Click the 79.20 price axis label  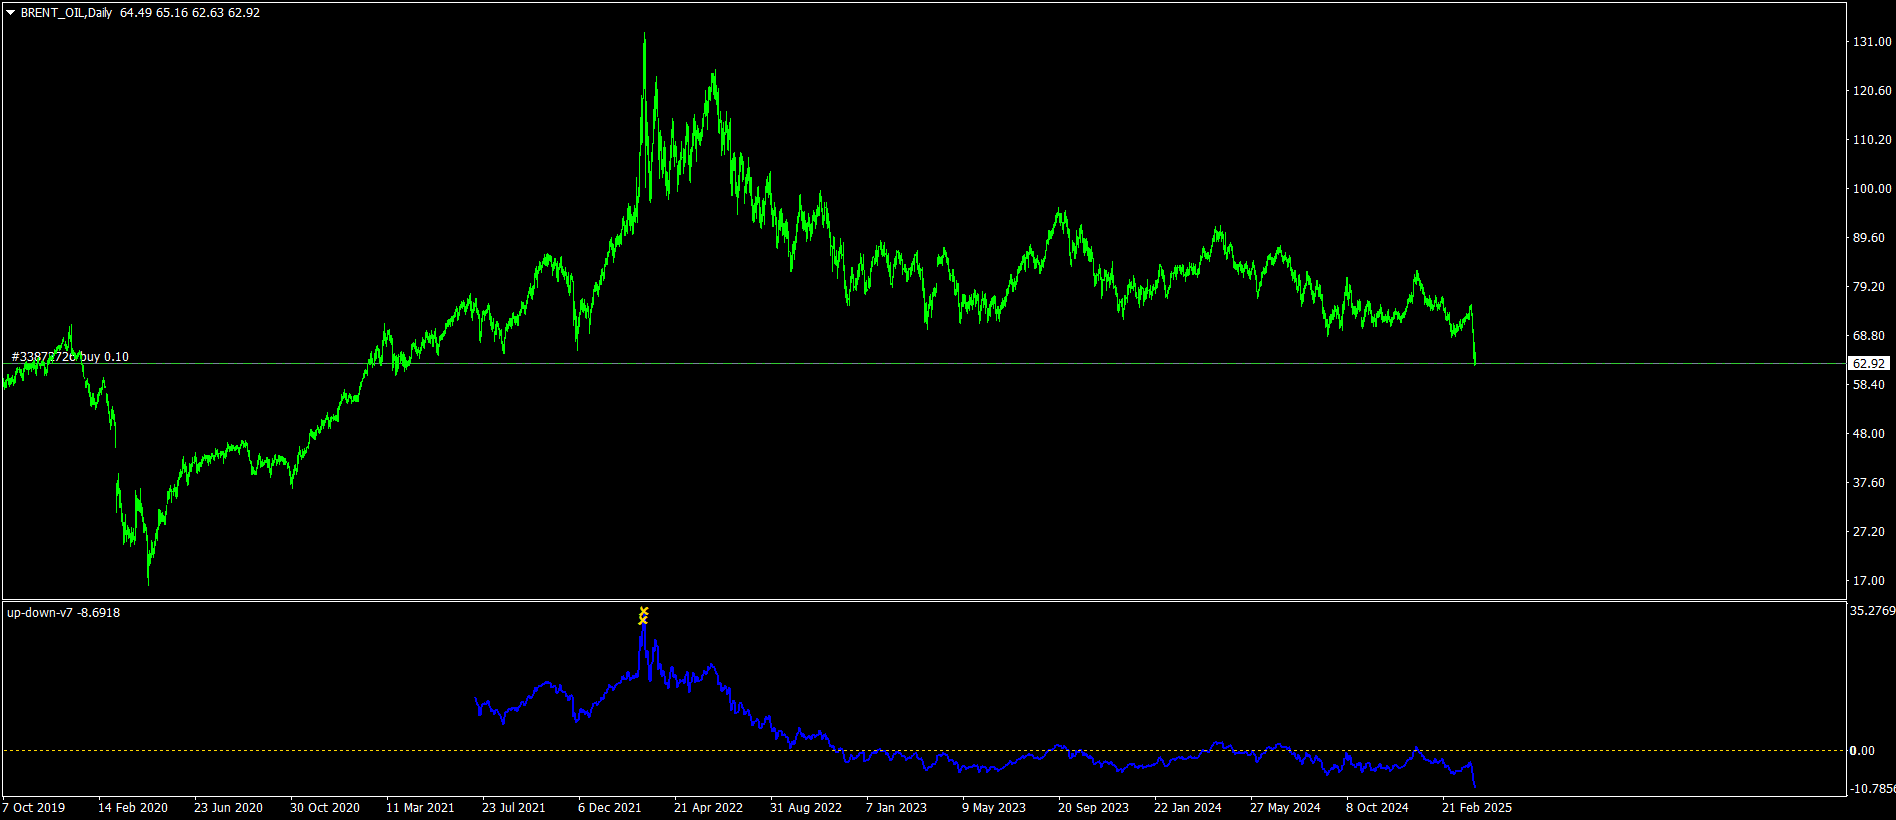pyautogui.click(x=1869, y=287)
